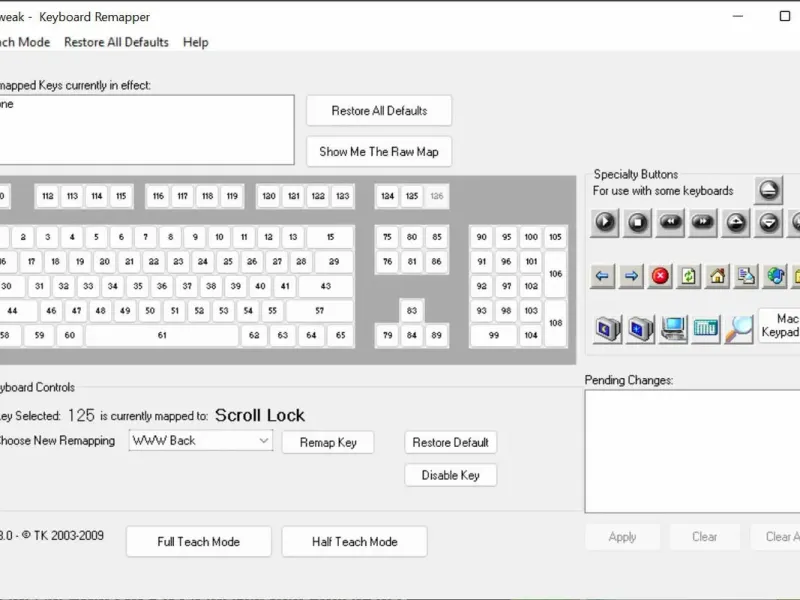This screenshot has height=600, width=800.
Task: Select key 125 on keyboard map
Action: (412, 196)
